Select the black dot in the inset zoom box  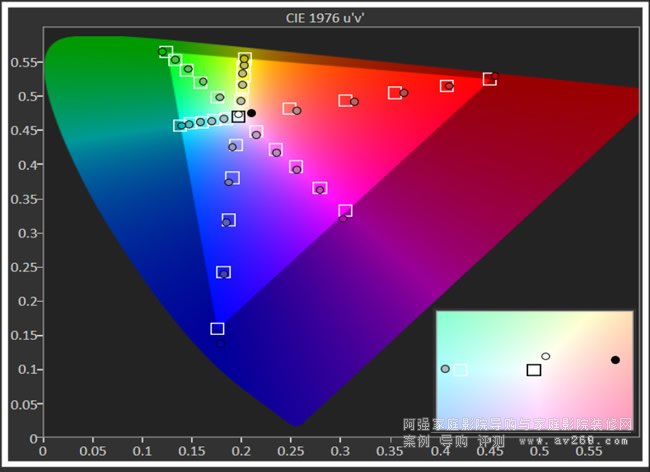coord(615,360)
